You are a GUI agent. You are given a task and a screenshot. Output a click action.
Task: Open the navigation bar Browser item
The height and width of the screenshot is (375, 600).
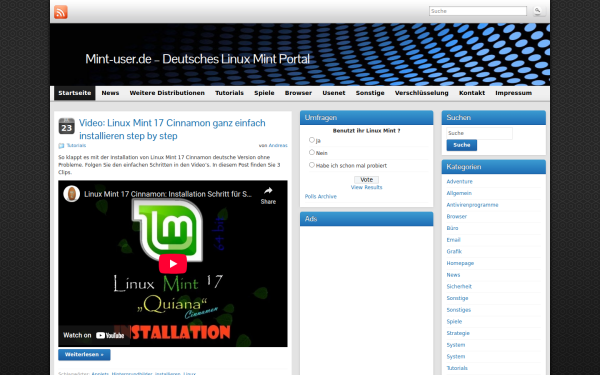click(x=298, y=93)
